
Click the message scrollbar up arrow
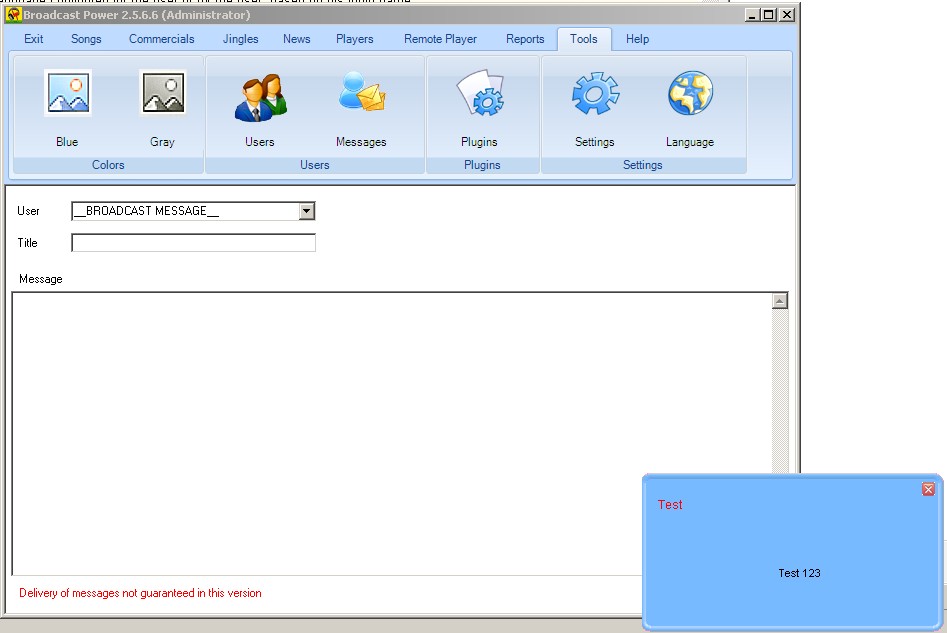[x=780, y=301]
